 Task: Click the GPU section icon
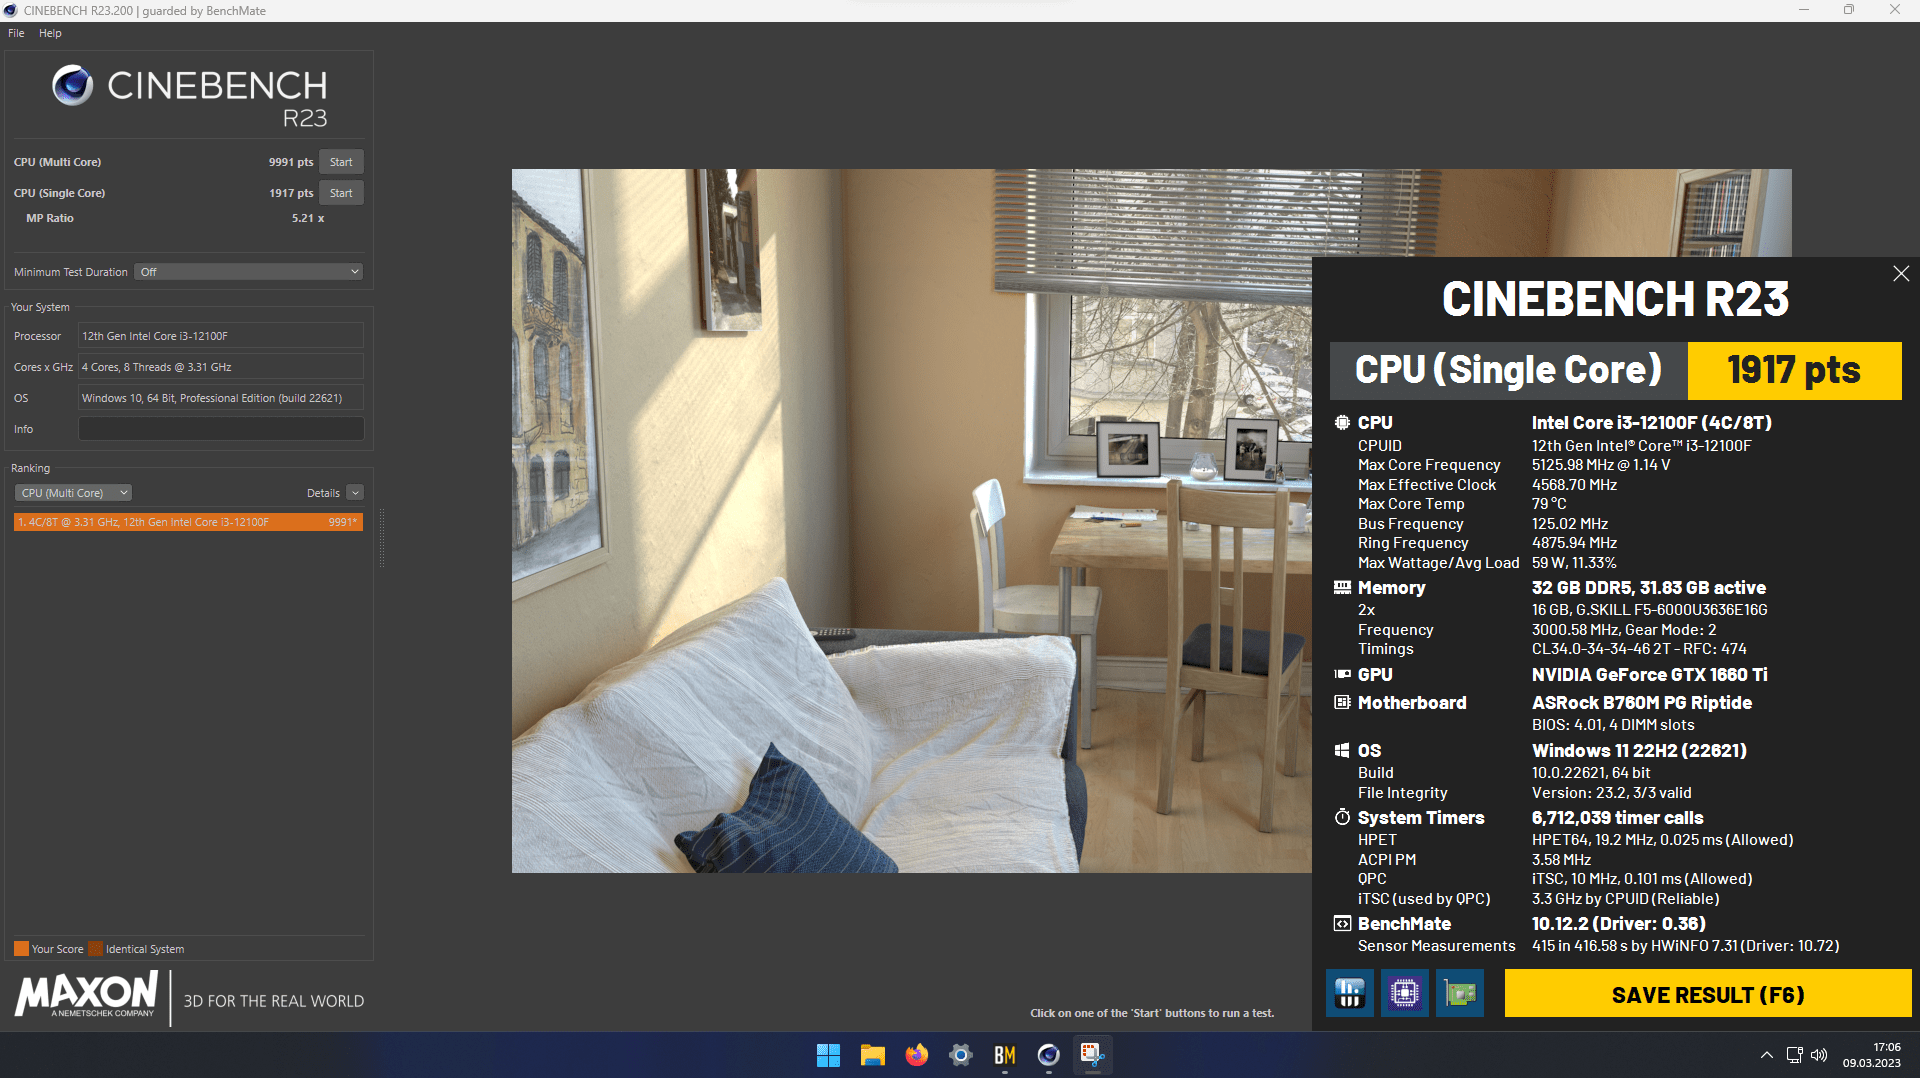pos(1342,675)
